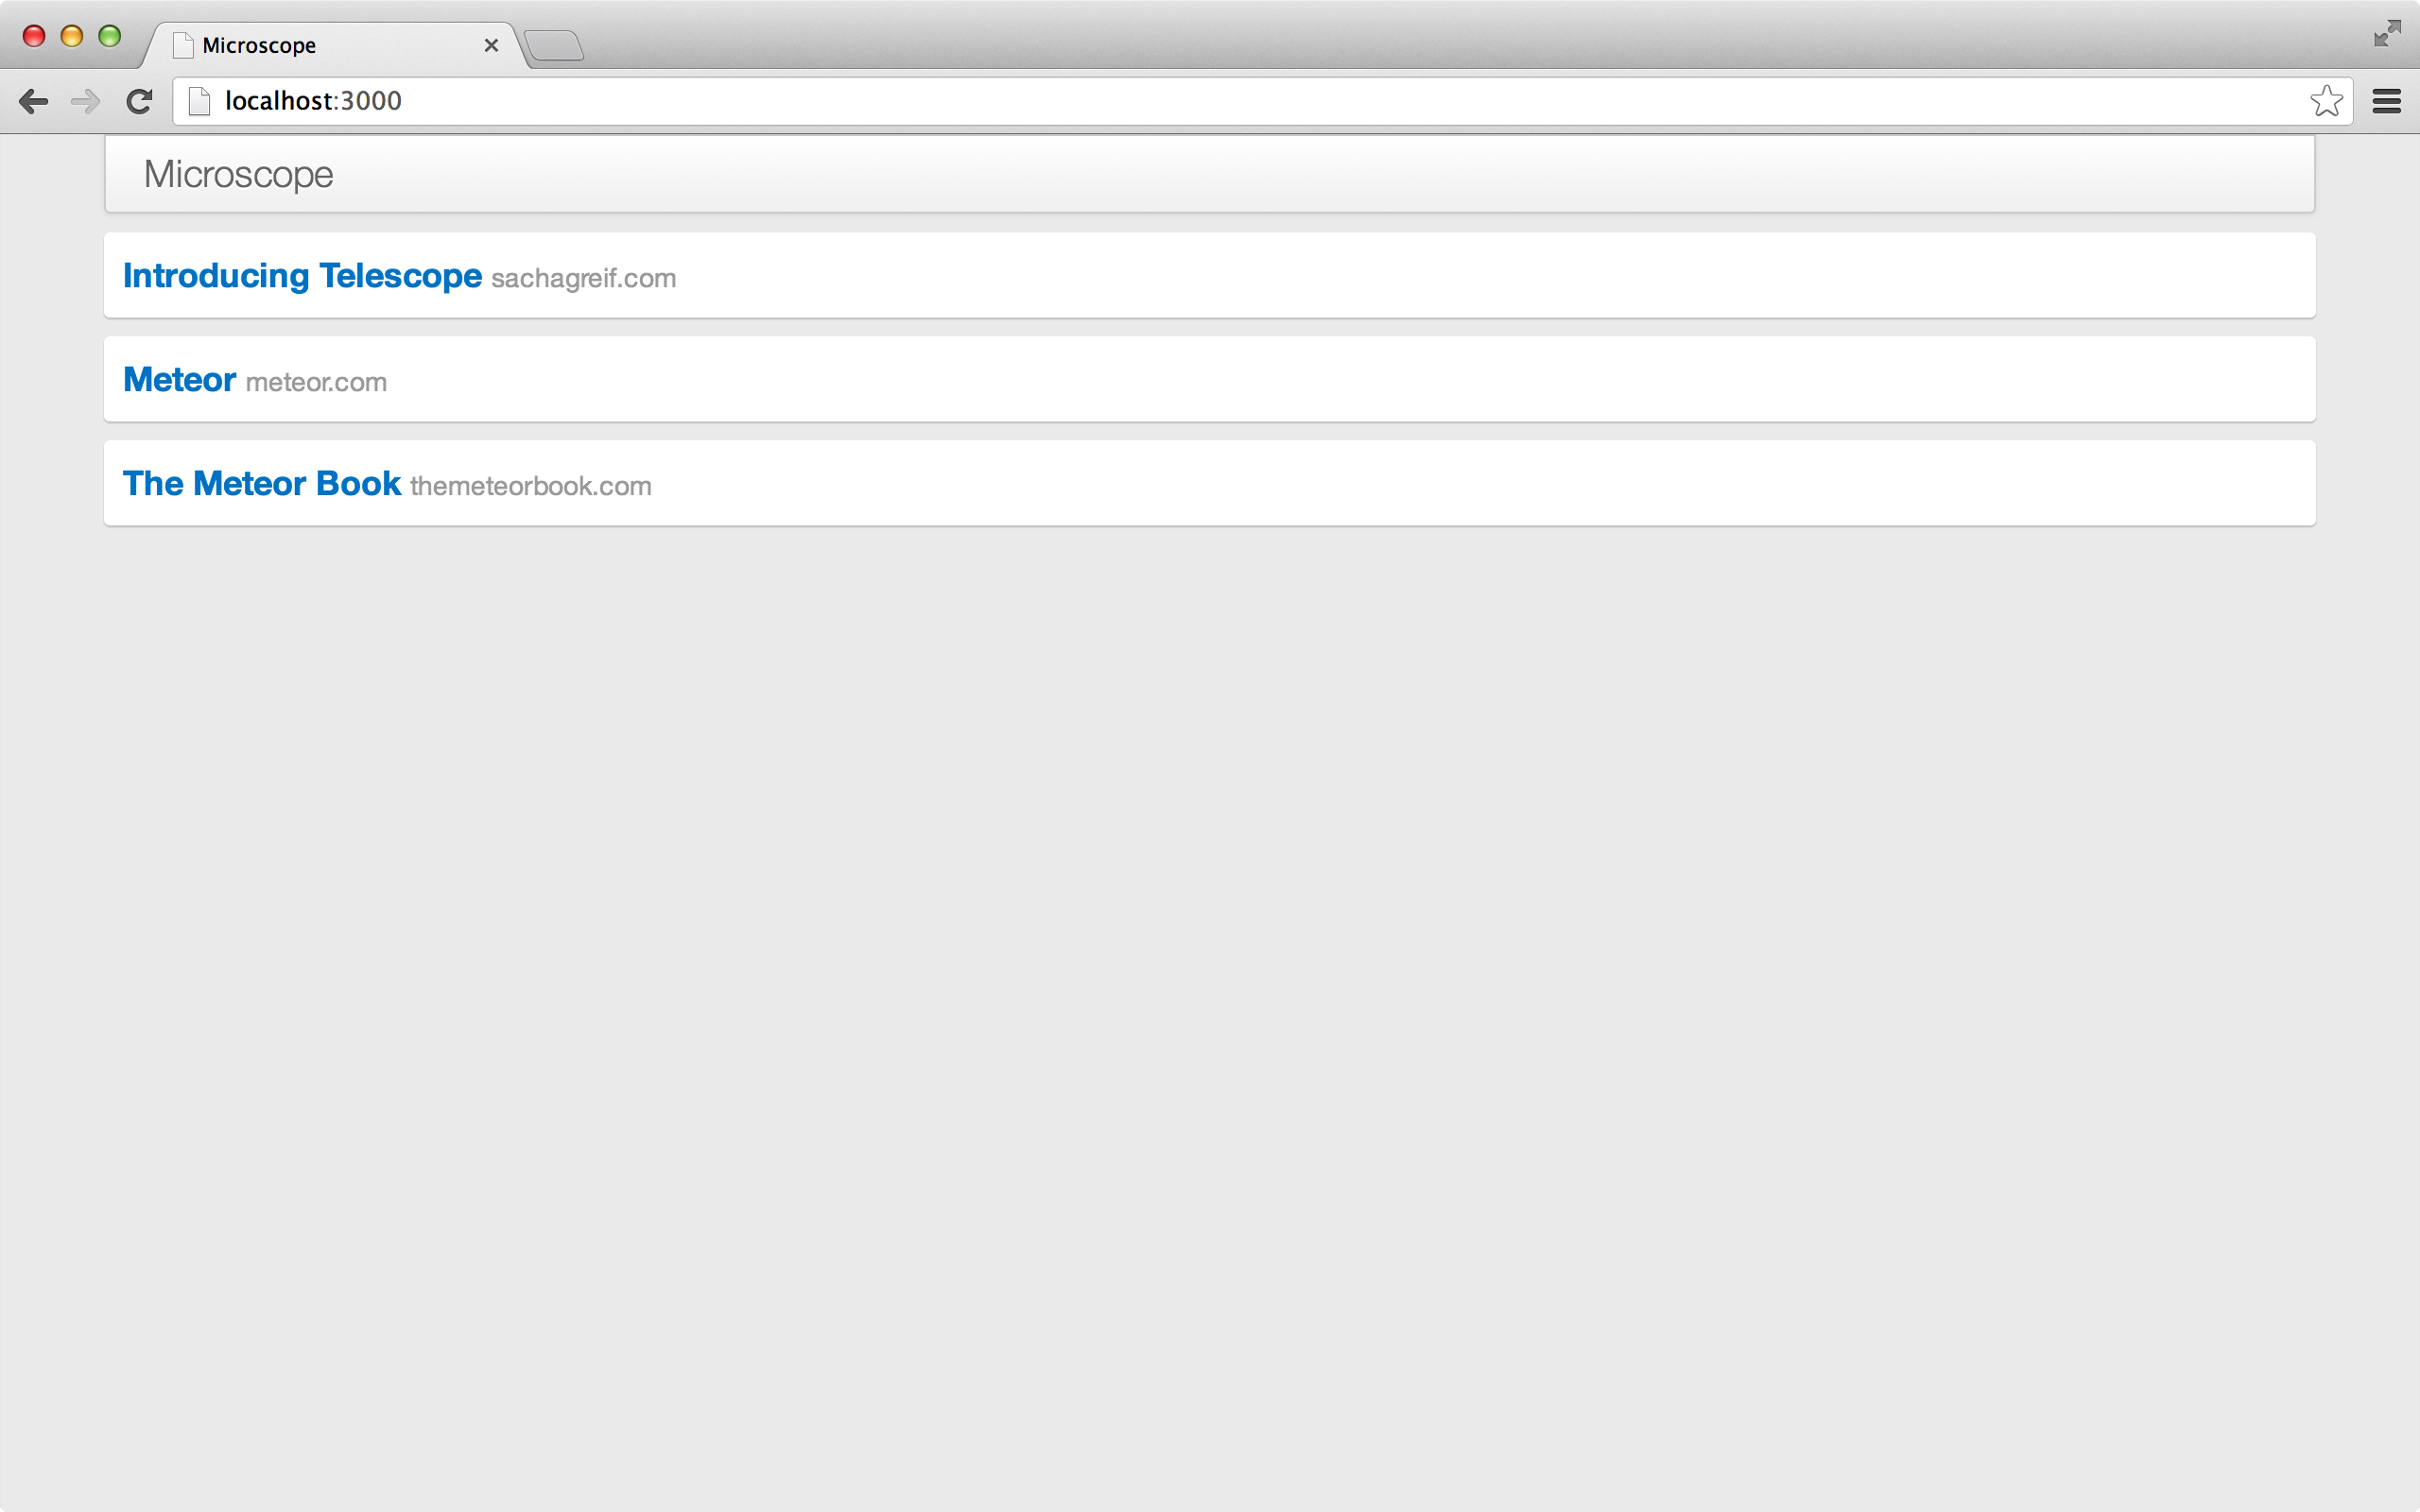Zoom the window with green button
Viewport: 2420px width, 1512px height.
click(109, 36)
